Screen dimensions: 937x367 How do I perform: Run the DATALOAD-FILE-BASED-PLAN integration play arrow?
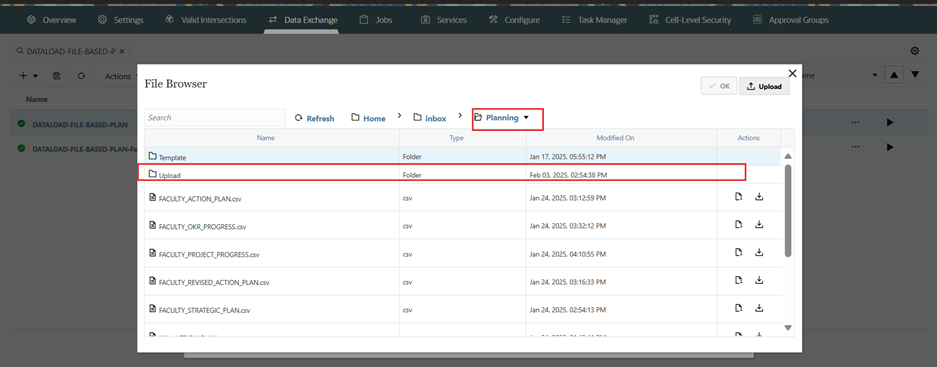point(890,123)
